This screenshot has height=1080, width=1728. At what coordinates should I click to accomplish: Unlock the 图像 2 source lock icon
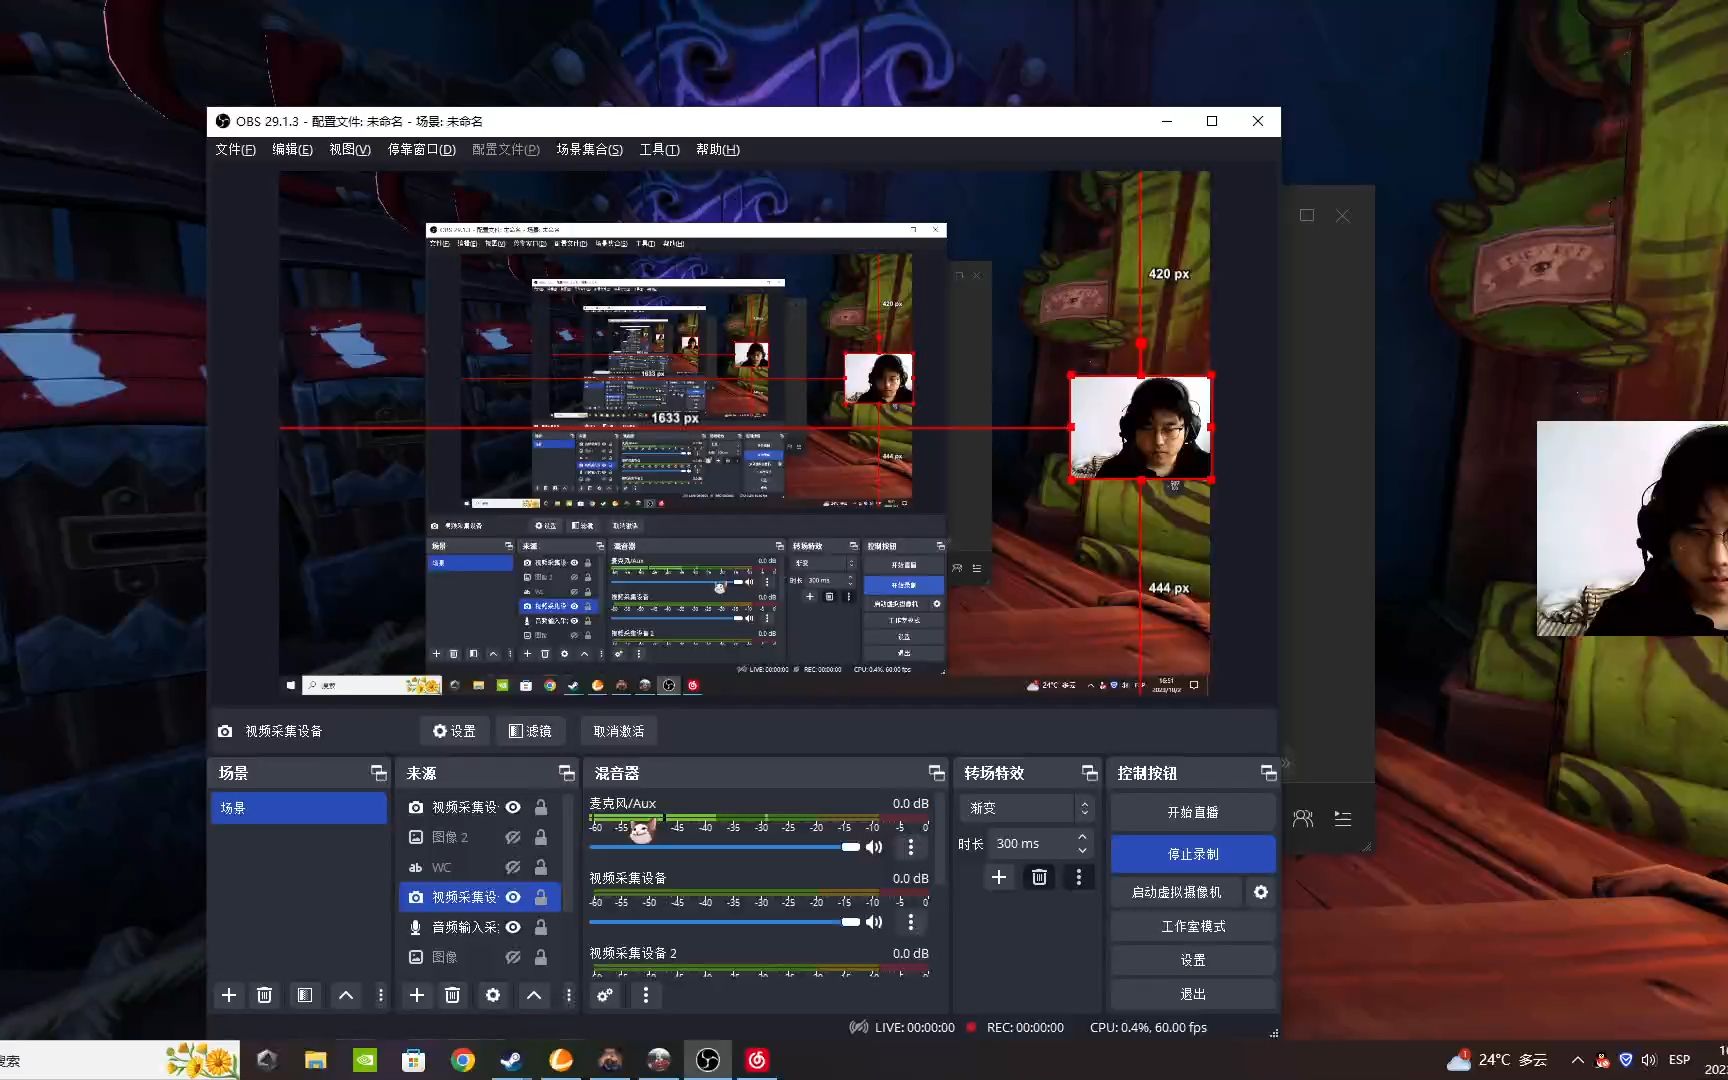tap(540, 837)
